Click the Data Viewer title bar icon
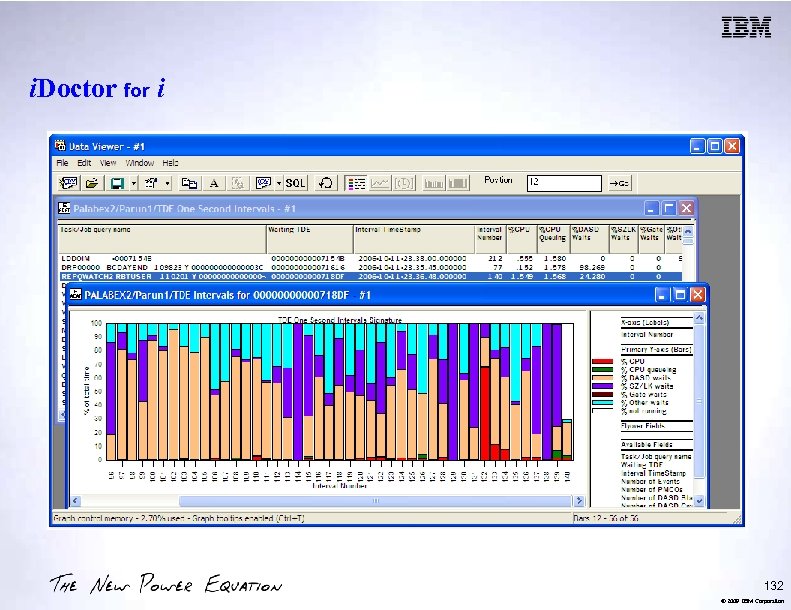791x610 pixels. point(60,146)
